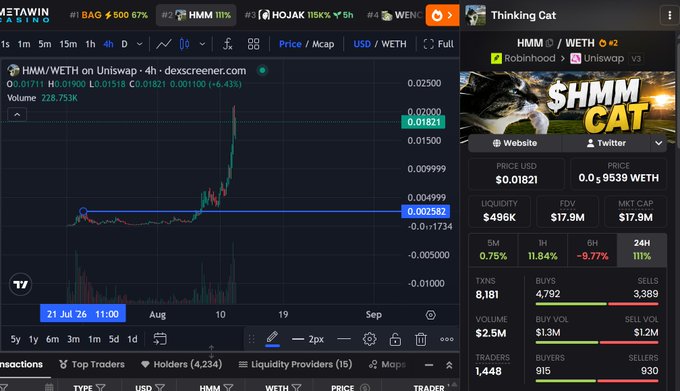Open the Top Traders tab

tap(92, 364)
